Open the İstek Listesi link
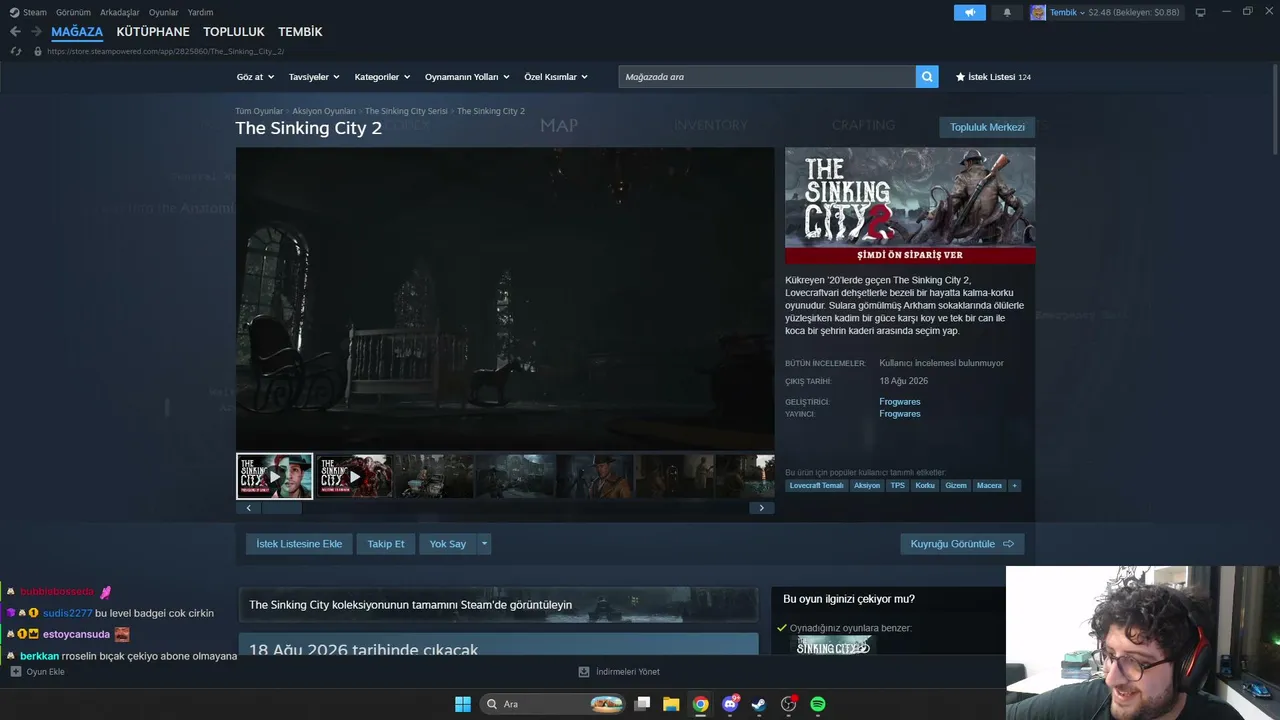1280x720 pixels. click(993, 77)
